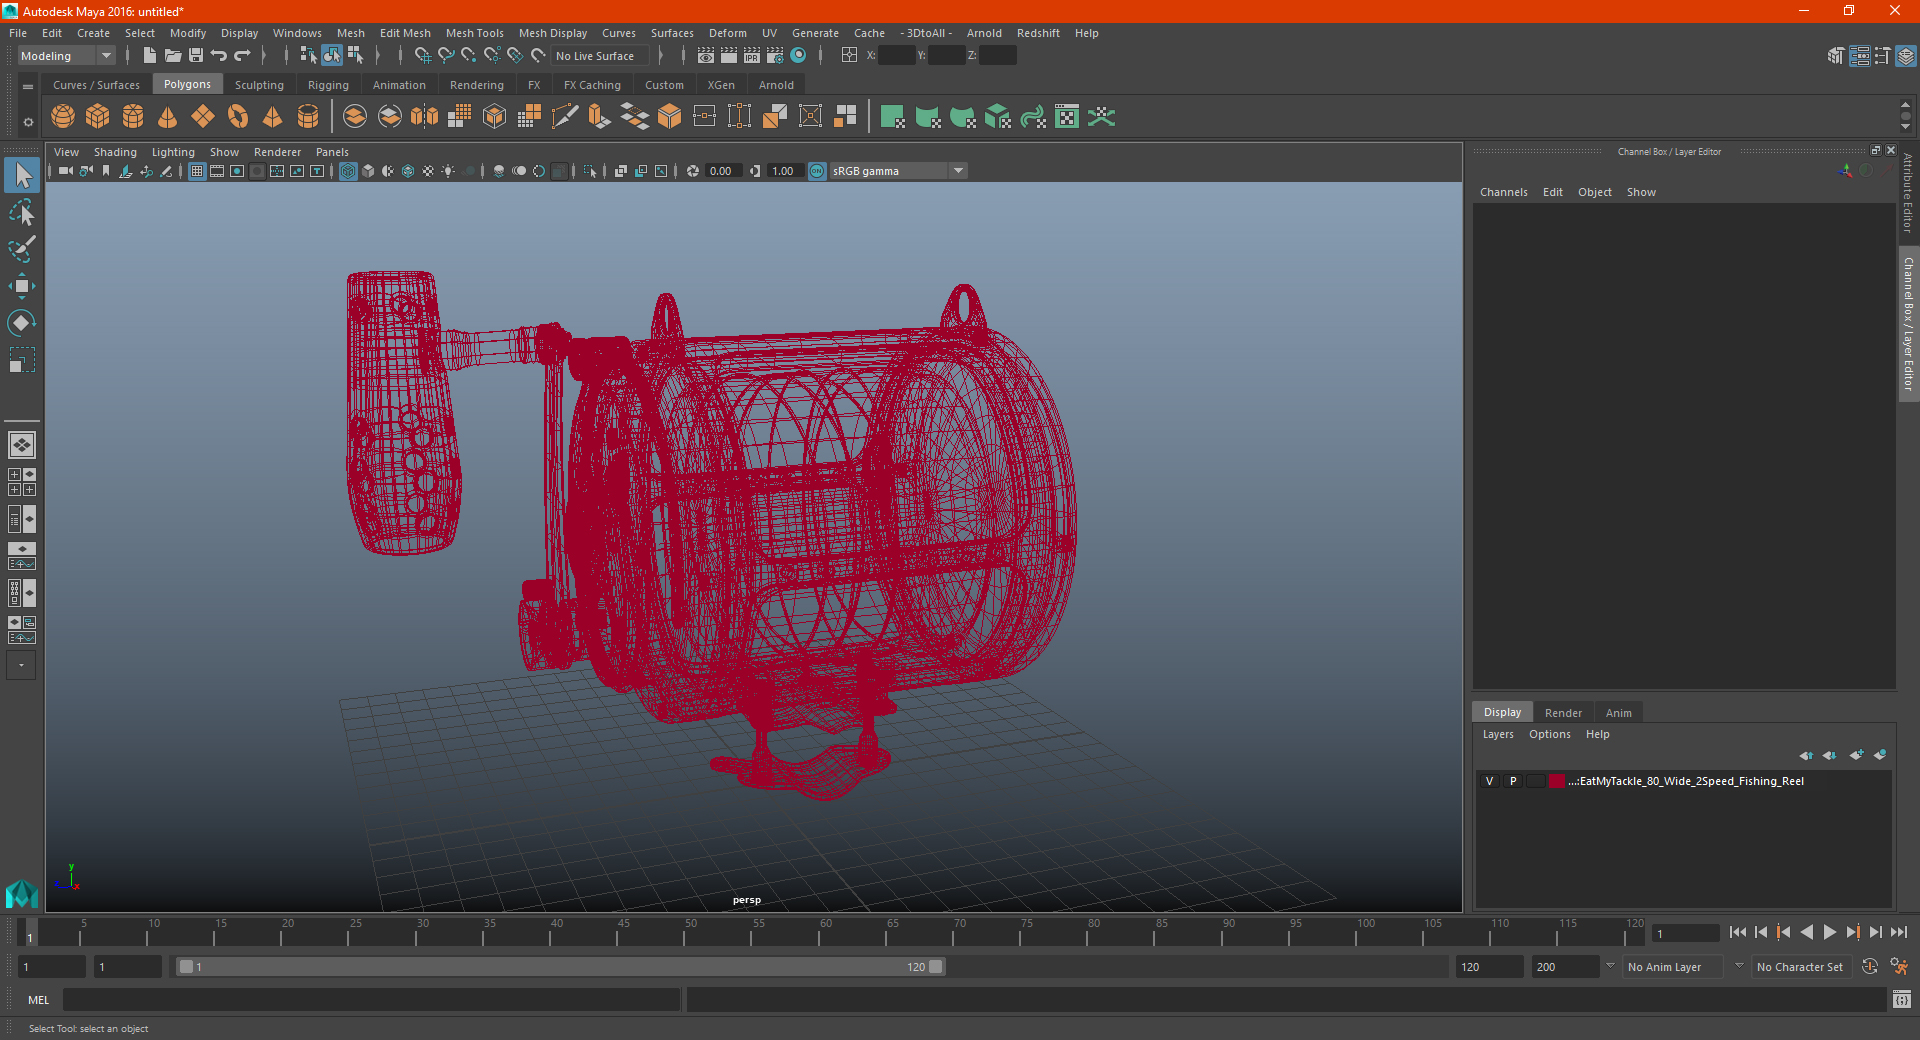Screen dimensions: 1920x1040
Task: Create a polygon cube from the shelf
Action: pos(98,117)
